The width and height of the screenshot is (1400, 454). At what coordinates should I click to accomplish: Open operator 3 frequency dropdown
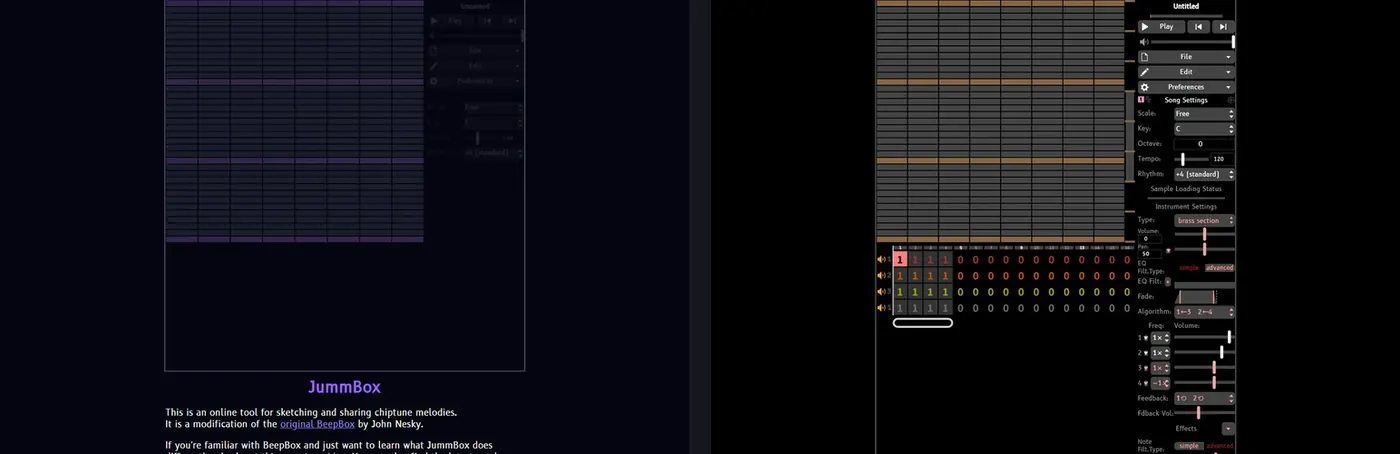pos(1160,368)
